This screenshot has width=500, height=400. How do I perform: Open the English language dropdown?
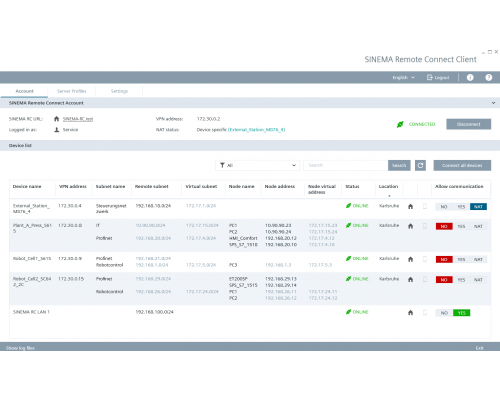pyautogui.click(x=403, y=77)
